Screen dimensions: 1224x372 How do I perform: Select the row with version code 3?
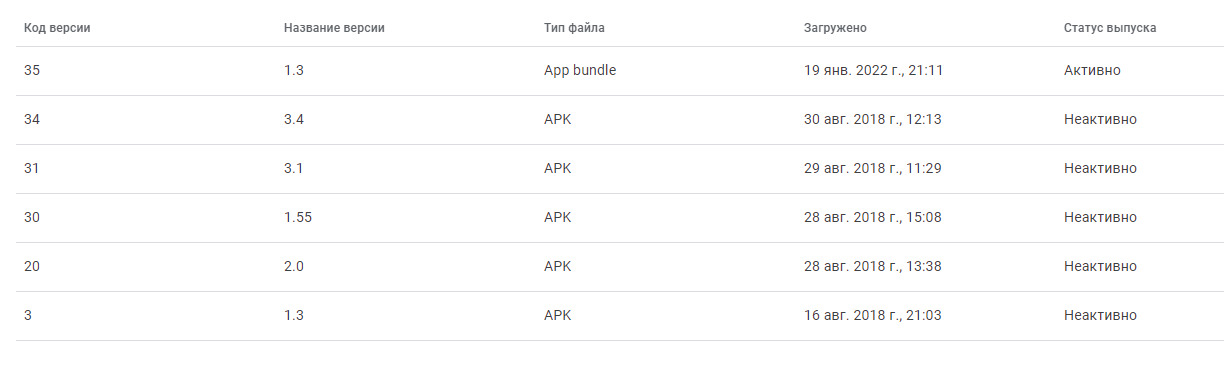click(620, 316)
